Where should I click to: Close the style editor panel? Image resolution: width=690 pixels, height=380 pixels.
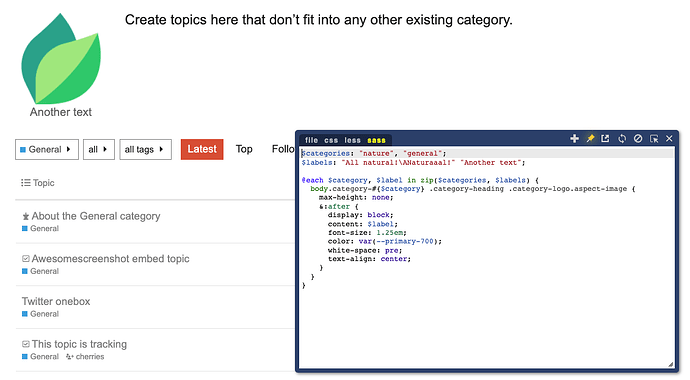[669, 139]
